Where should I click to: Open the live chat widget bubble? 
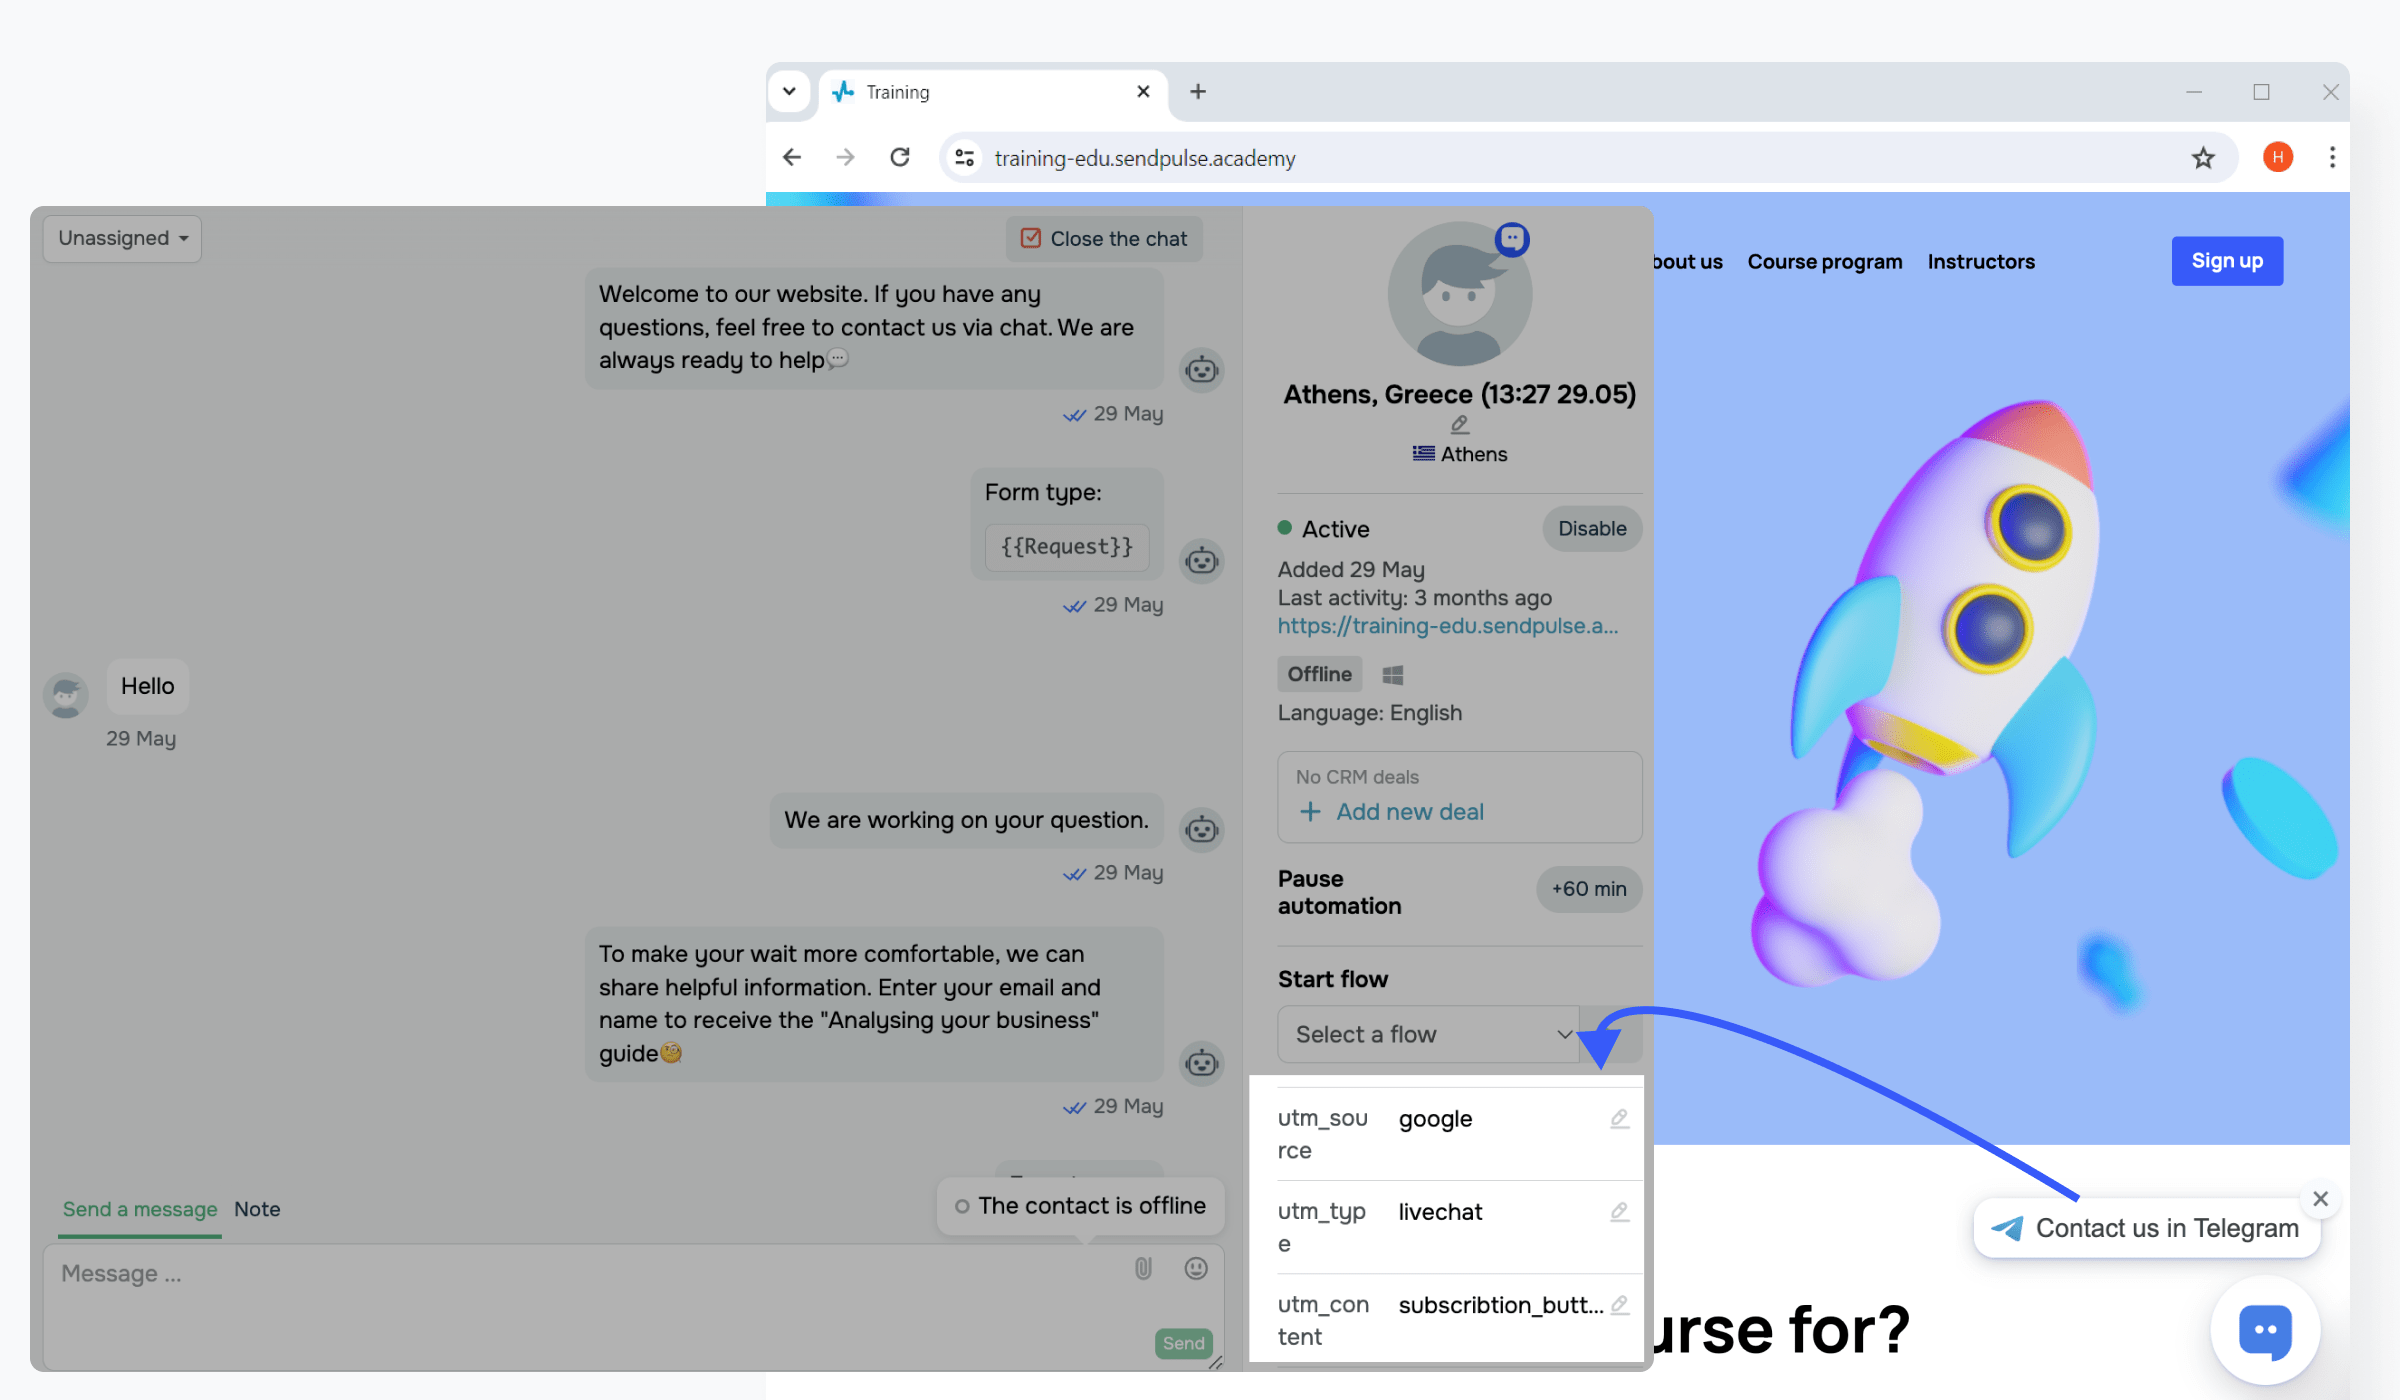click(x=2265, y=1331)
